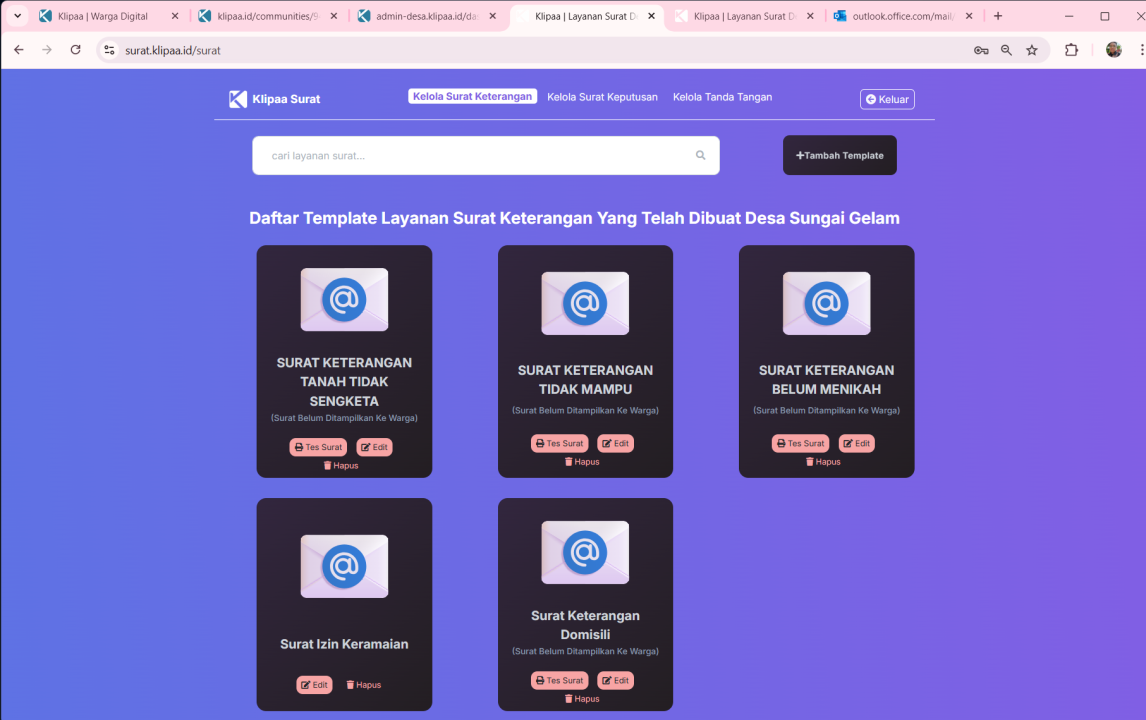Open the zoom magnifier icon in address bar
The width and height of the screenshot is (1146, 720).
(1007, 50)
